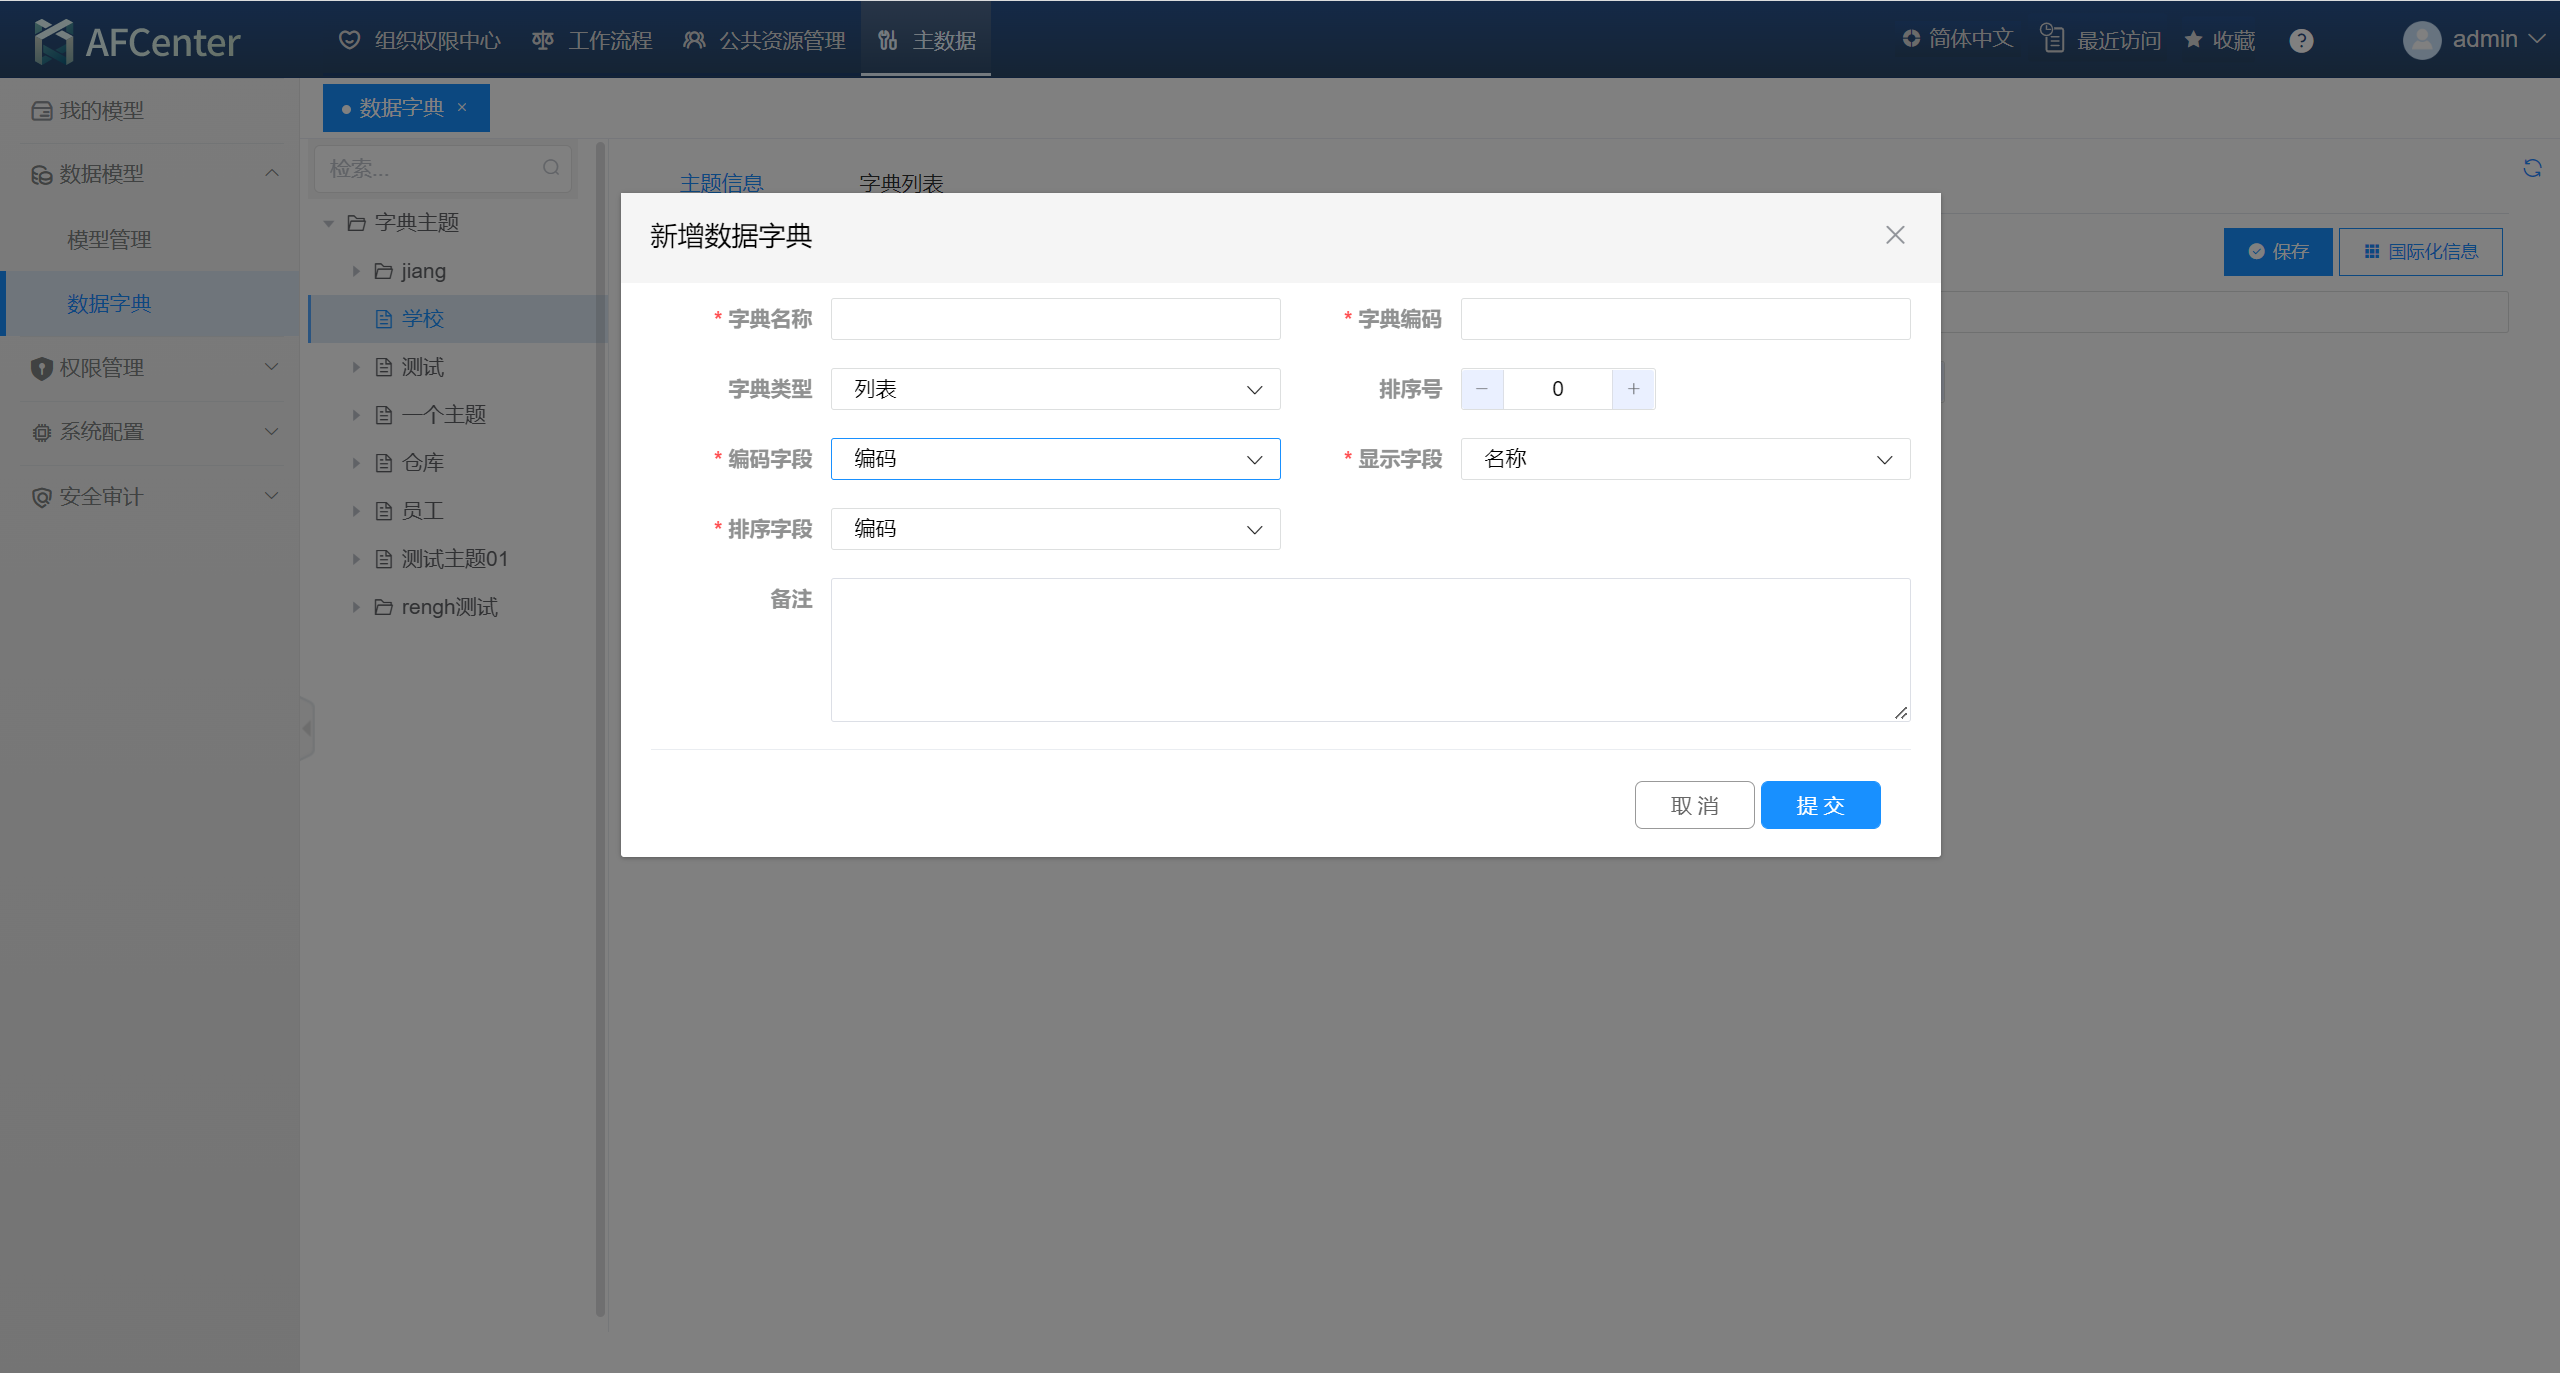Click the admin user avatar

point(2421,40)
